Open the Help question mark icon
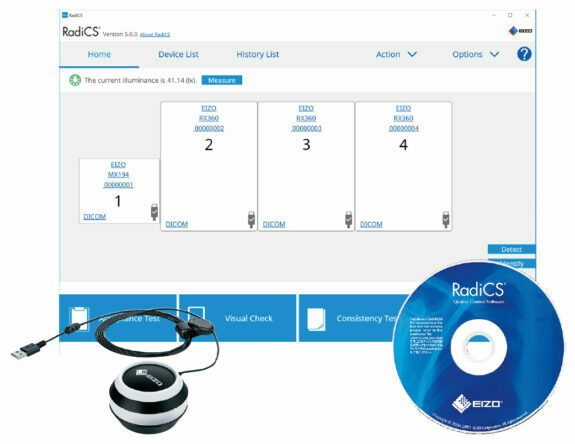Screen dimensions: 575x444 (524, 54)
